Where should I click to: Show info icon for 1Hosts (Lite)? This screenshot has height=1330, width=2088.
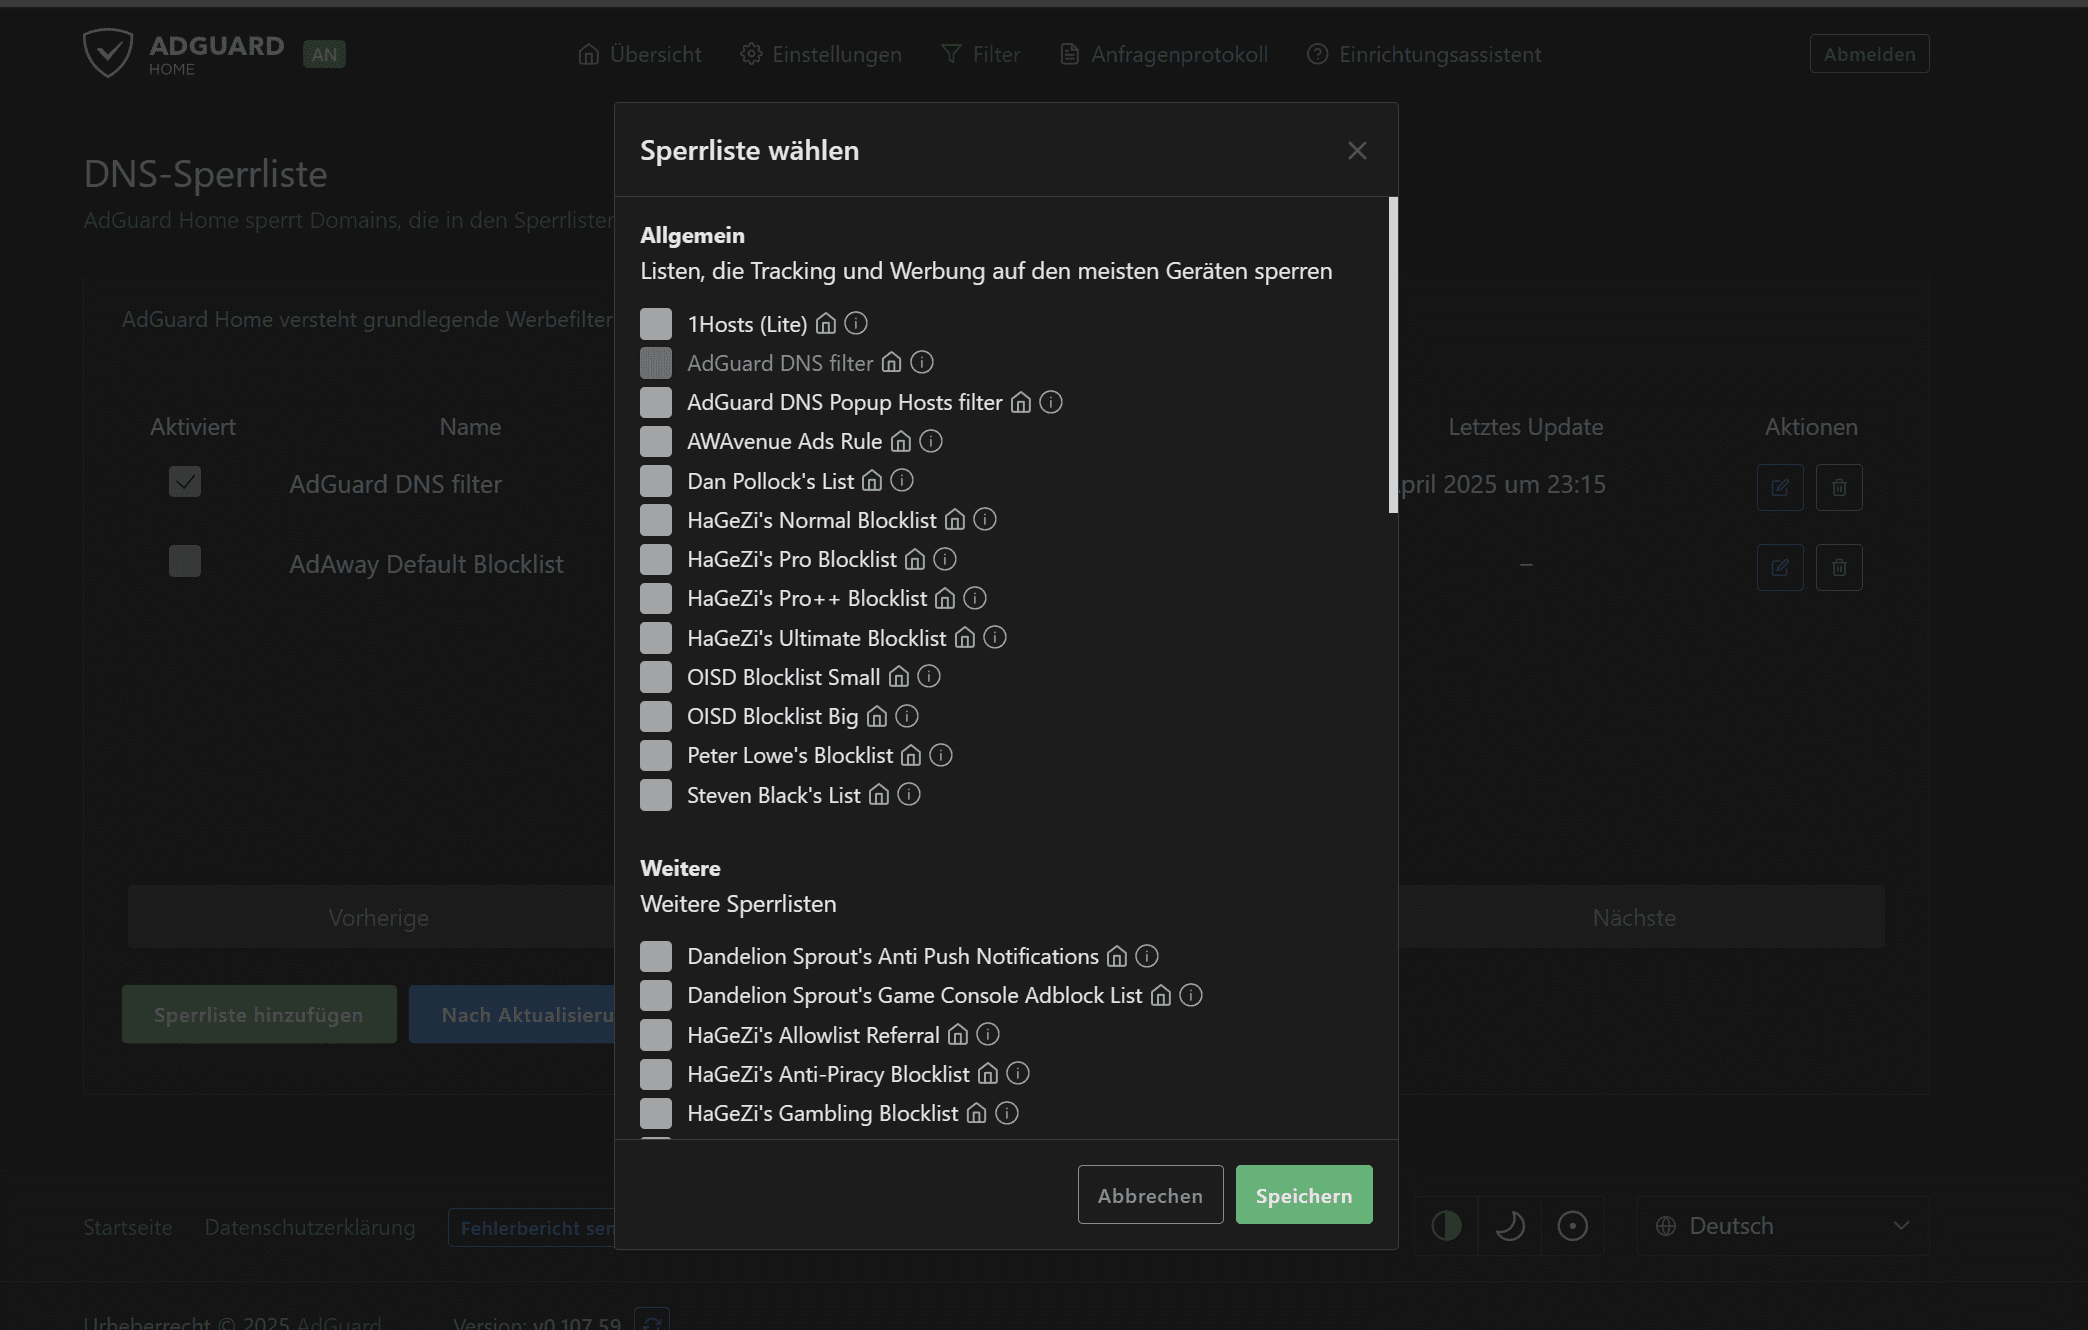856,323
